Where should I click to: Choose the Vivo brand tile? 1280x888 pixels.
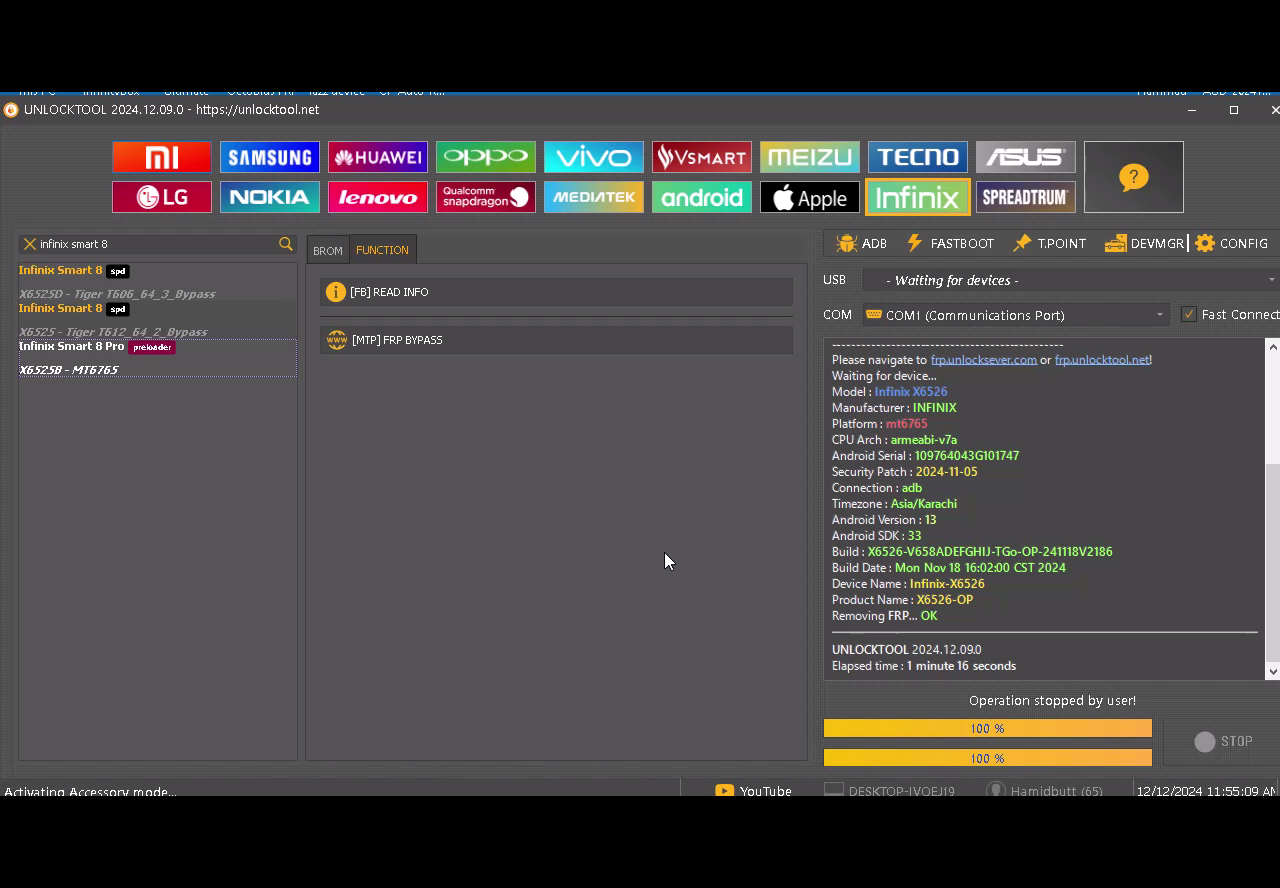(x=594, y=157)
